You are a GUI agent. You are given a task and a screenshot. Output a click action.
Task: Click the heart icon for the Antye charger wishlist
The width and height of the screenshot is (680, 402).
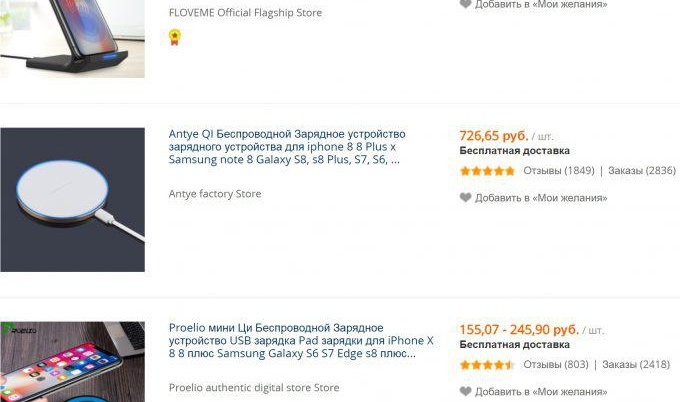(x=465, y=198)
